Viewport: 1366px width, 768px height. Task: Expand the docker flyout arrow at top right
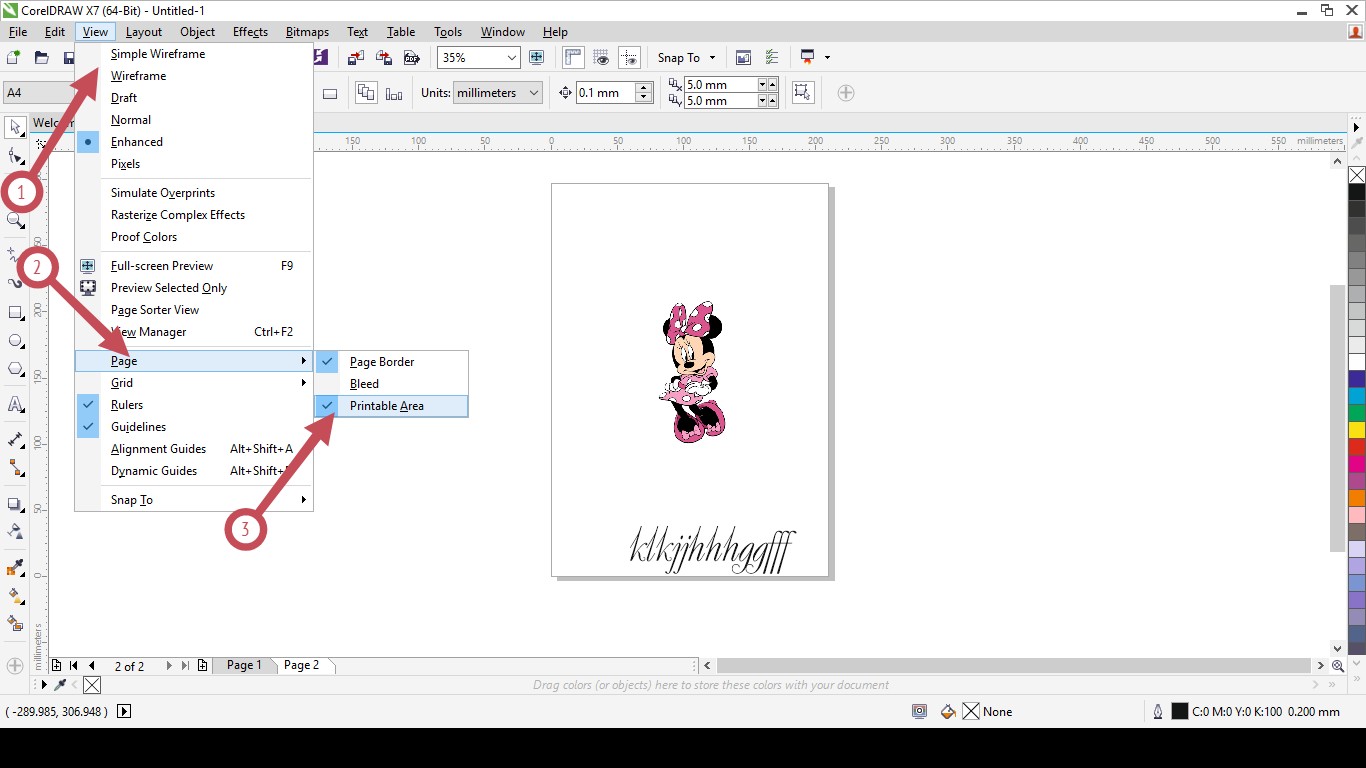(1357, 127)
